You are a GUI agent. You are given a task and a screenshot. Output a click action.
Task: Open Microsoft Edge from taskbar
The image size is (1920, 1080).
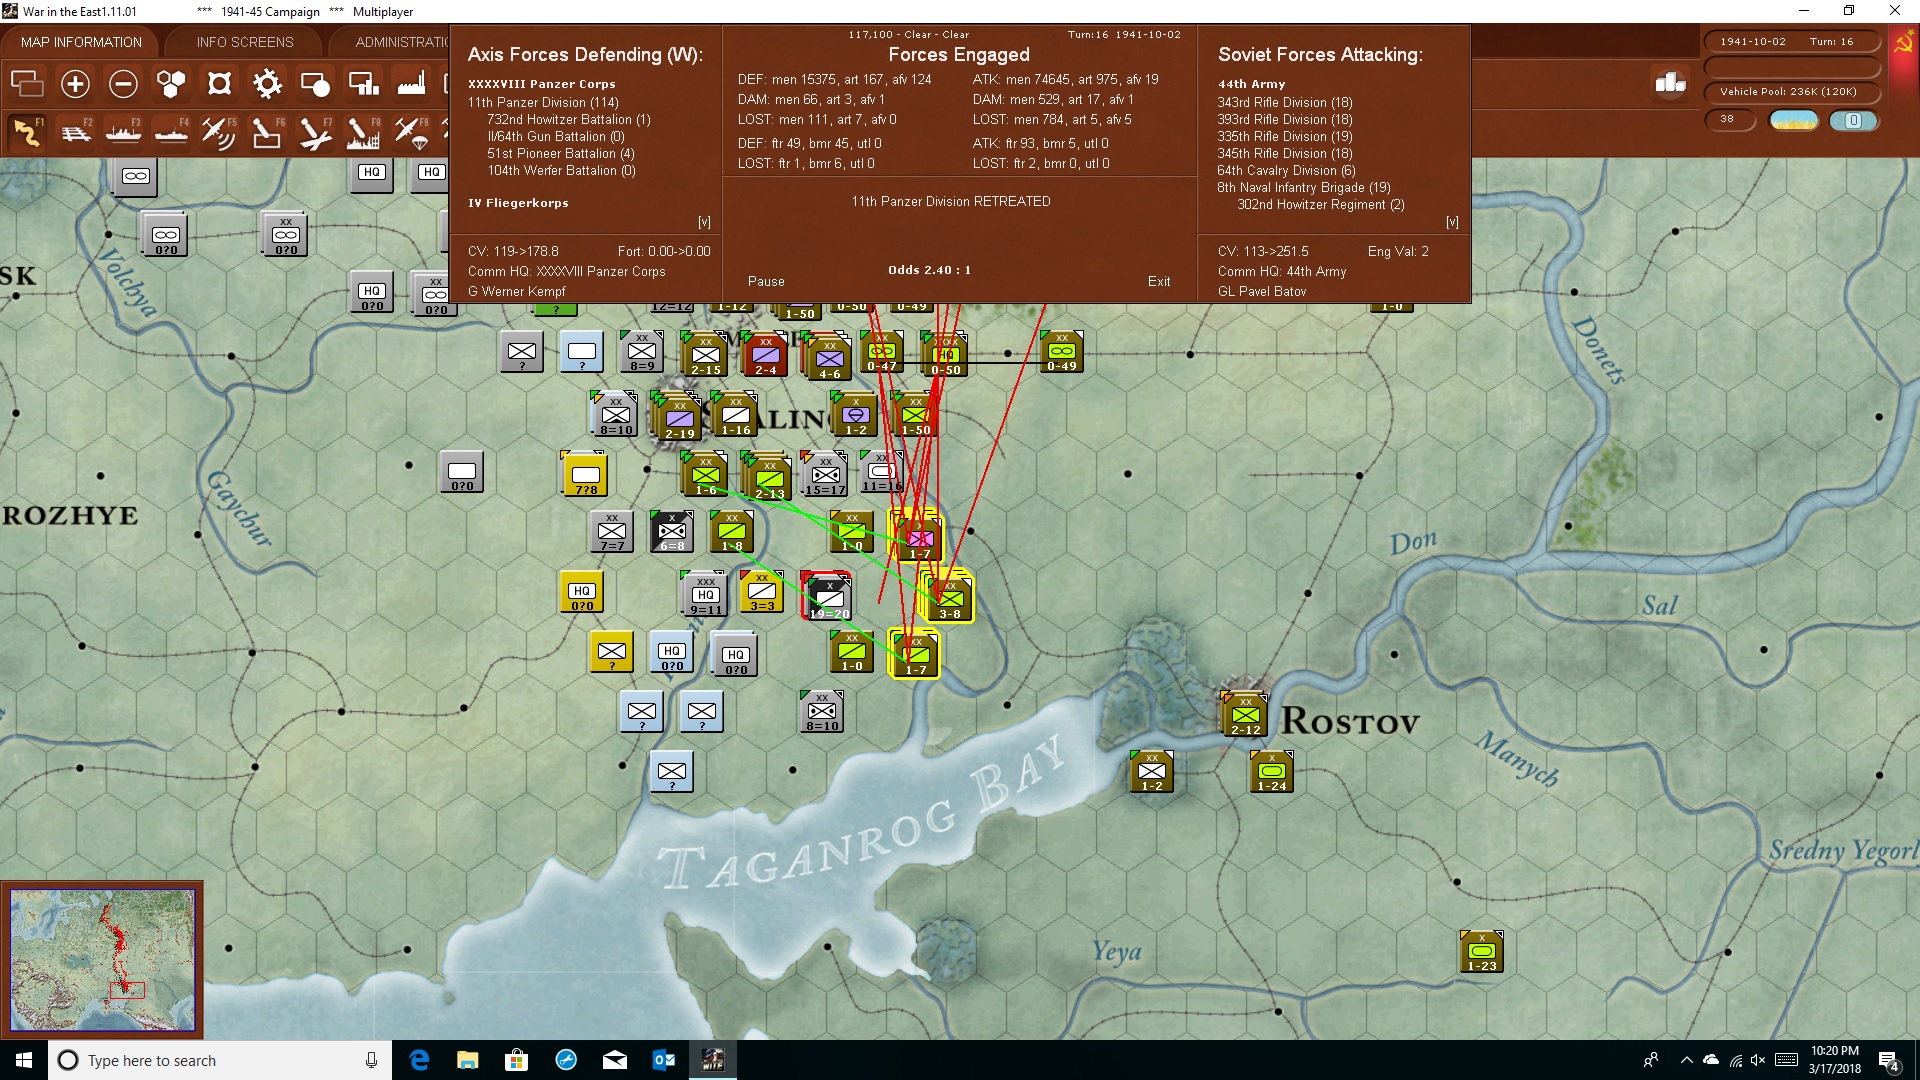[x=419, y=1060]
